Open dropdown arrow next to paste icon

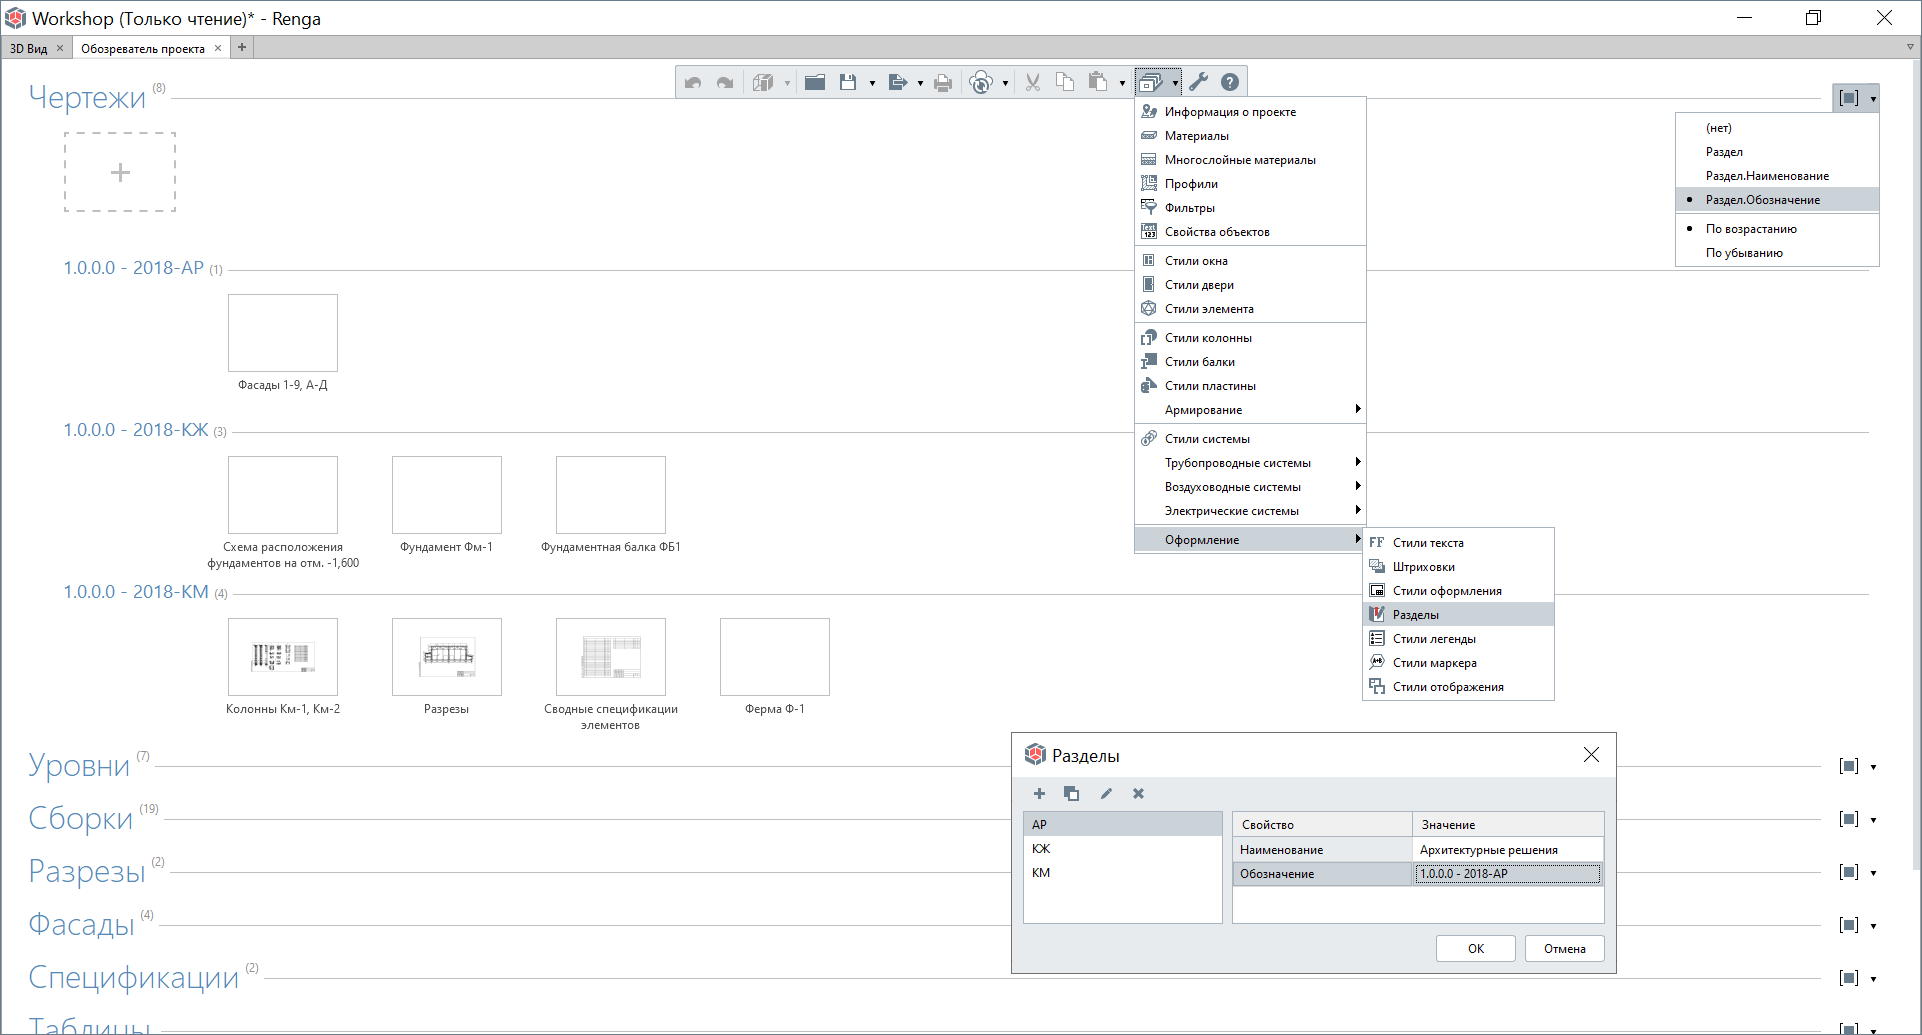[x=1122, y=84]
